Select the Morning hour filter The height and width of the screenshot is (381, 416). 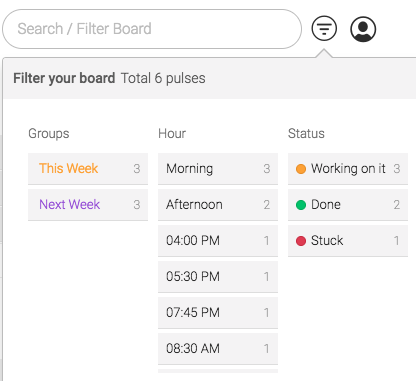pos(218,169)
